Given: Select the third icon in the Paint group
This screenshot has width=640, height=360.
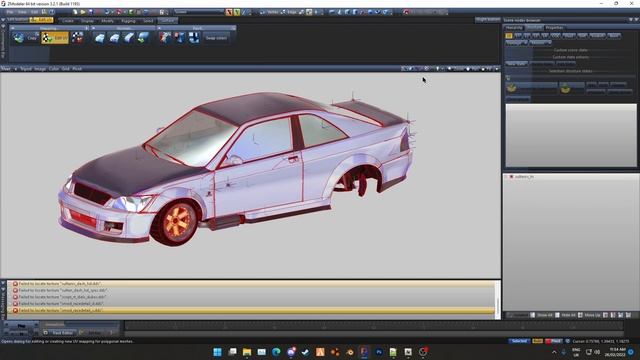Looking at the screenshot, I should (x=194, y=38).
